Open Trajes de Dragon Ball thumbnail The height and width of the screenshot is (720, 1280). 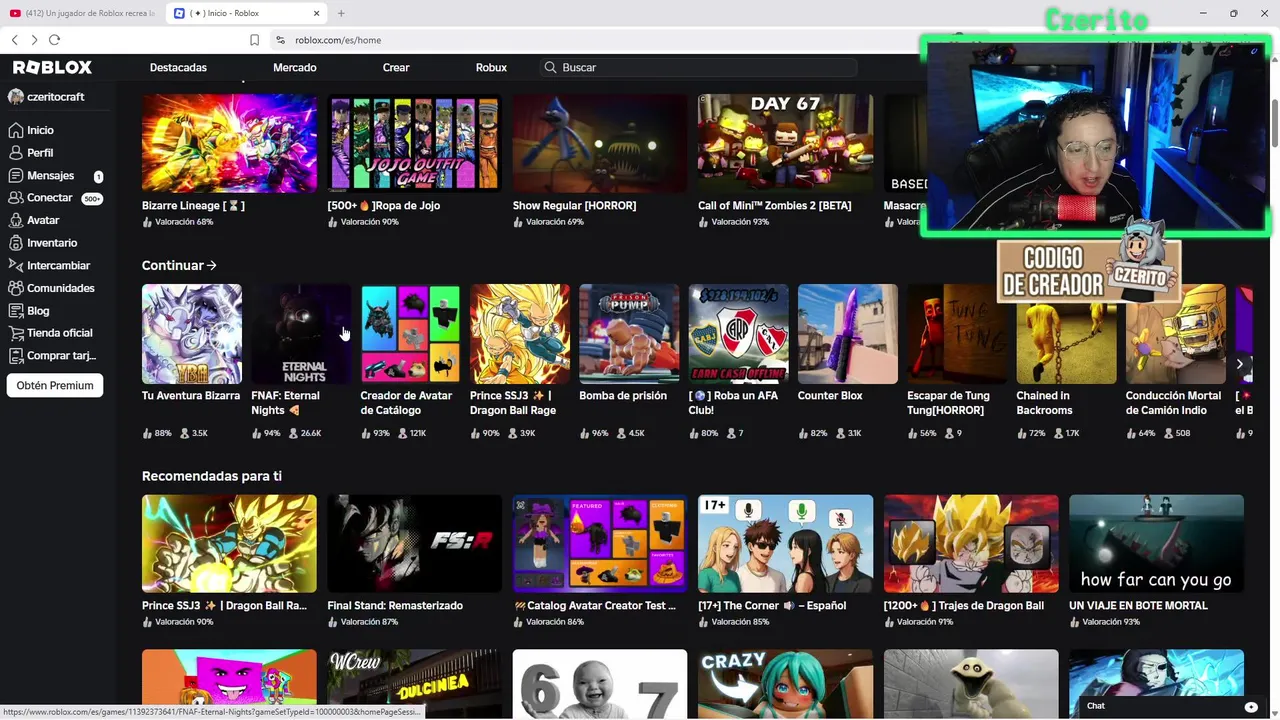(x=971, y=544)
